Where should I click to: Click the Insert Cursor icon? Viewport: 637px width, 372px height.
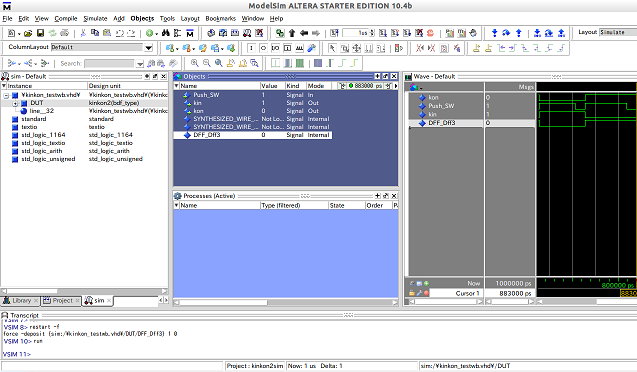477,48
